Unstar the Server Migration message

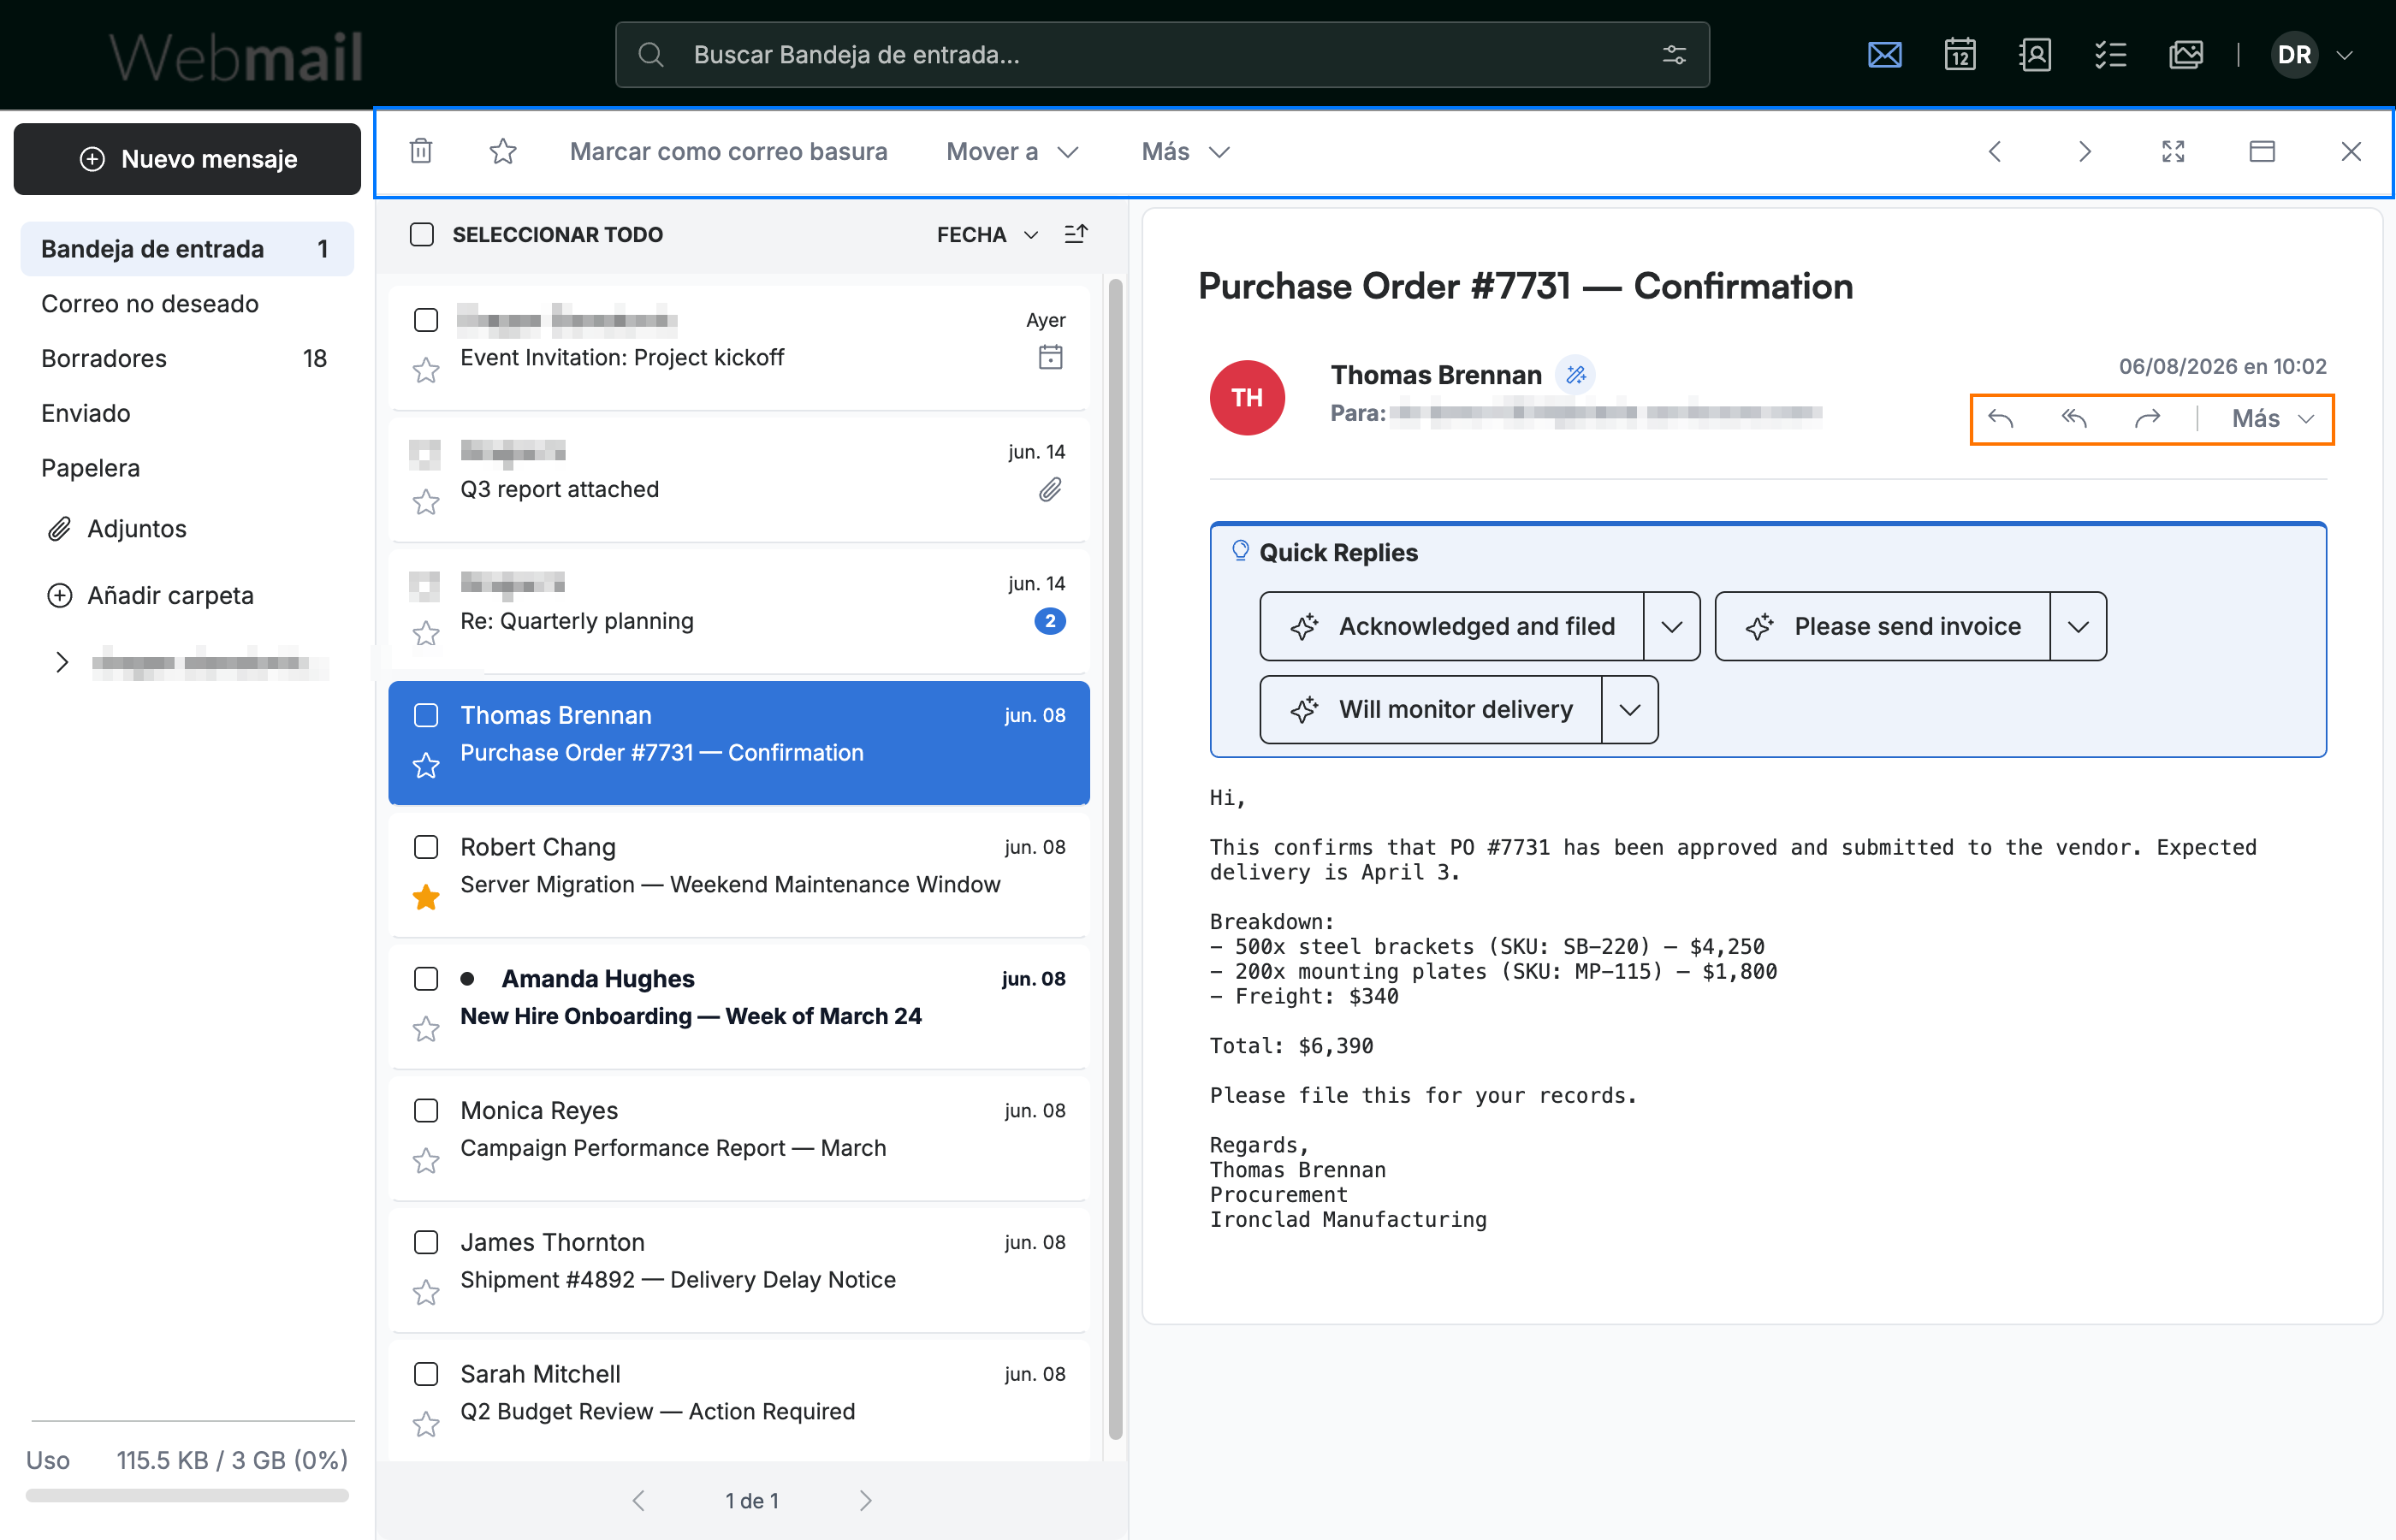pyautogui.click(x=426, y=897)
